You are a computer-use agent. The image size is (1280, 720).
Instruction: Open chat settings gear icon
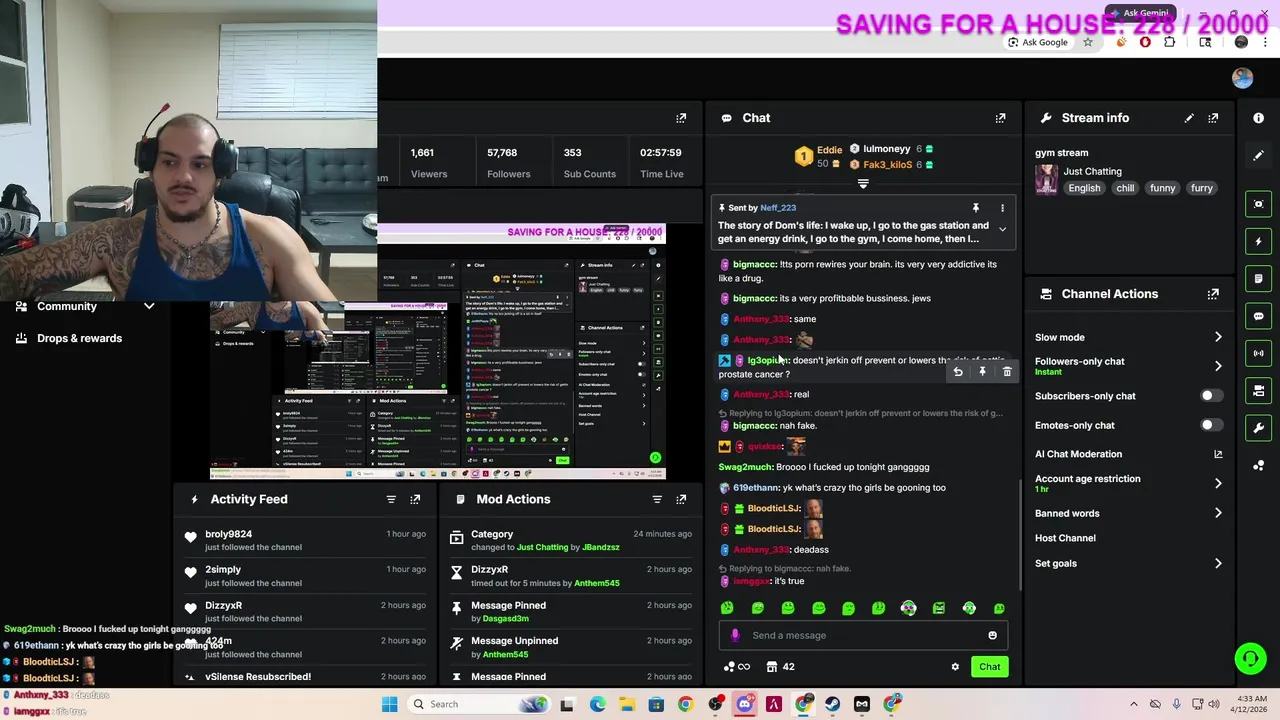tap(955, 667)
